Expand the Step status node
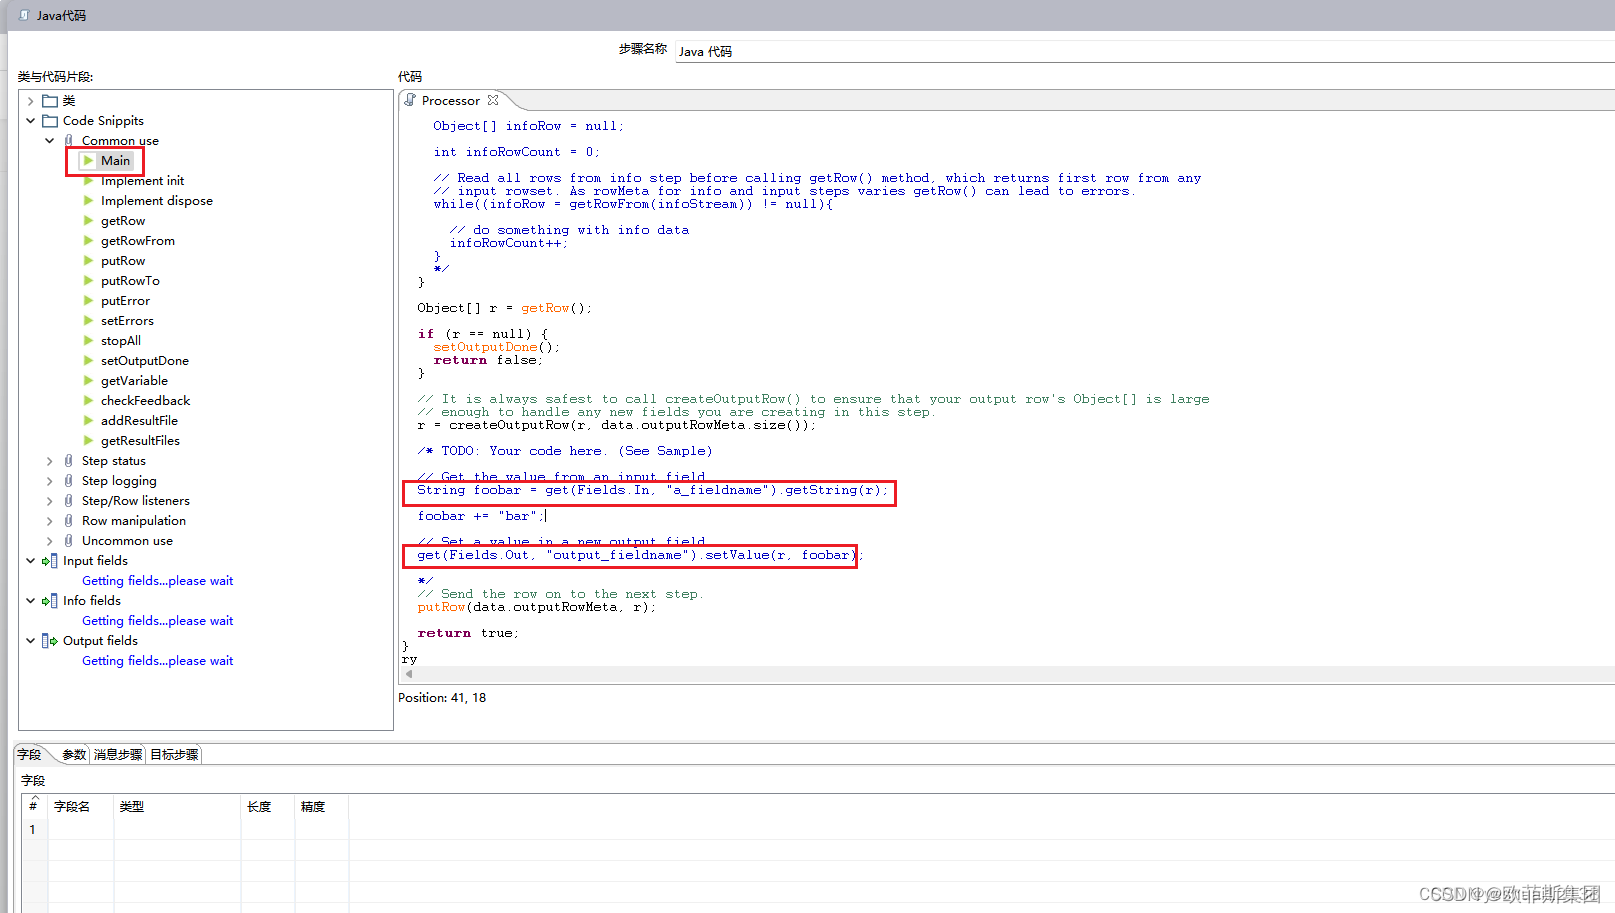 (50, 461)
